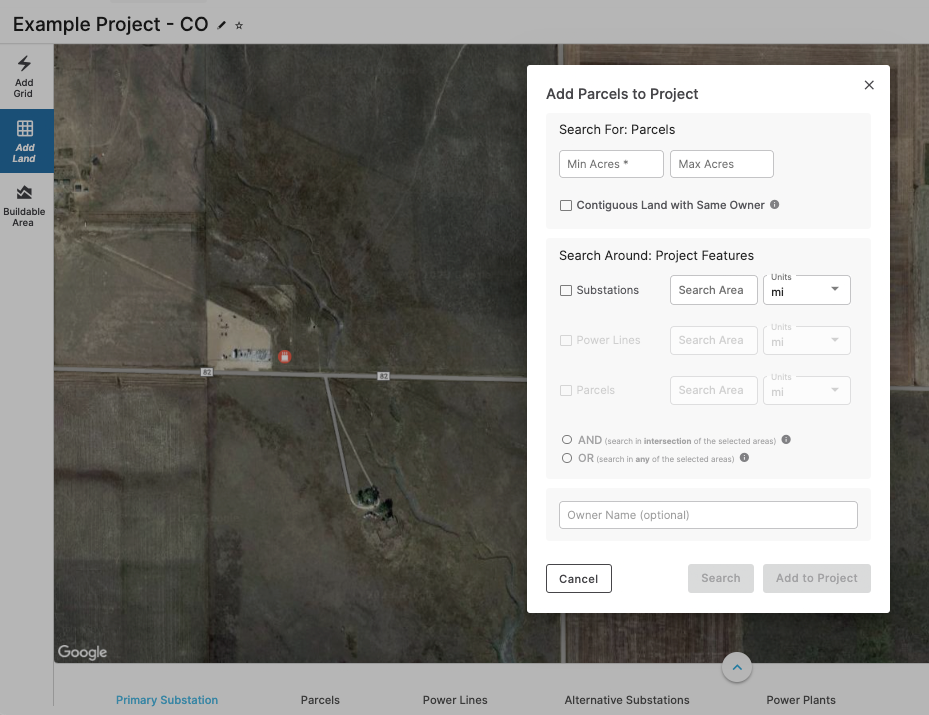929x715 pixels.
Task: Cancel the Add Parcels dialog
Action: (x=578, y=578)
